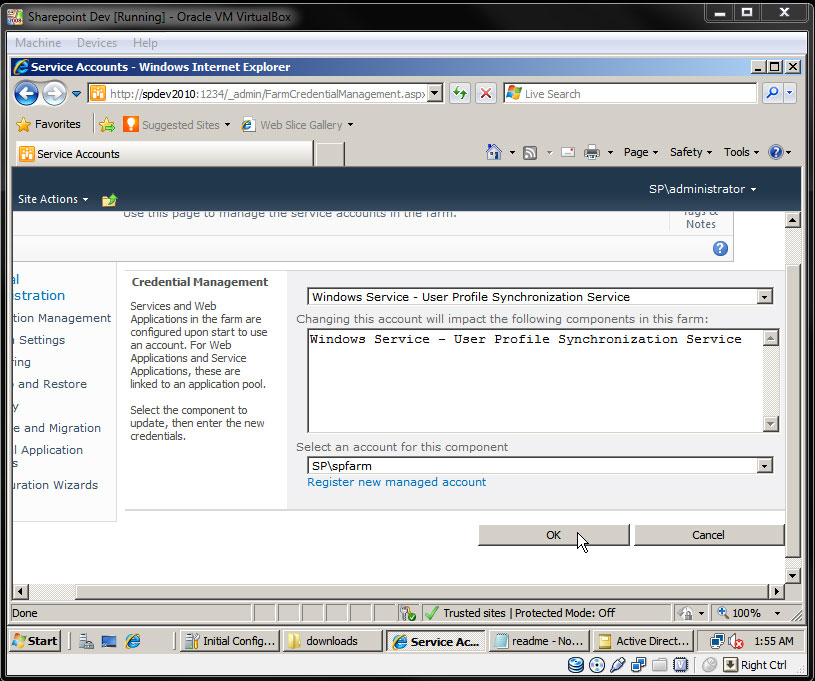Open the recent pages dropdown arrow

tap(76, 94)
